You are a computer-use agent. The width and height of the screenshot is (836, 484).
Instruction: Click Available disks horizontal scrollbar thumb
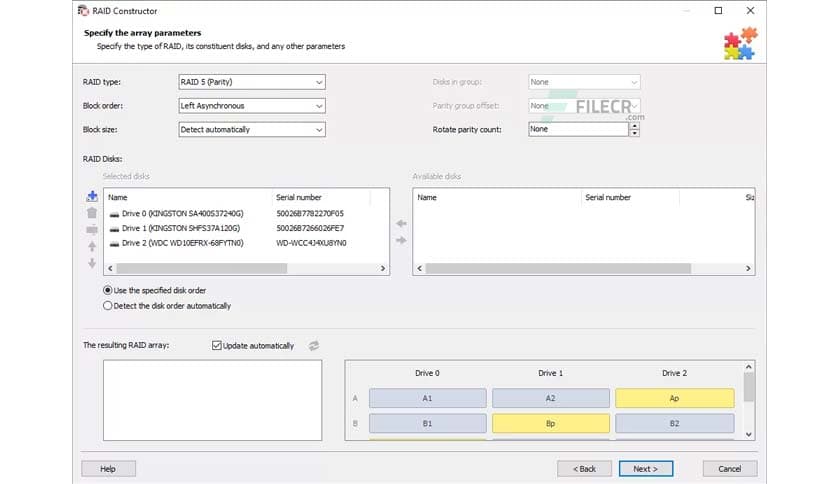558,268
